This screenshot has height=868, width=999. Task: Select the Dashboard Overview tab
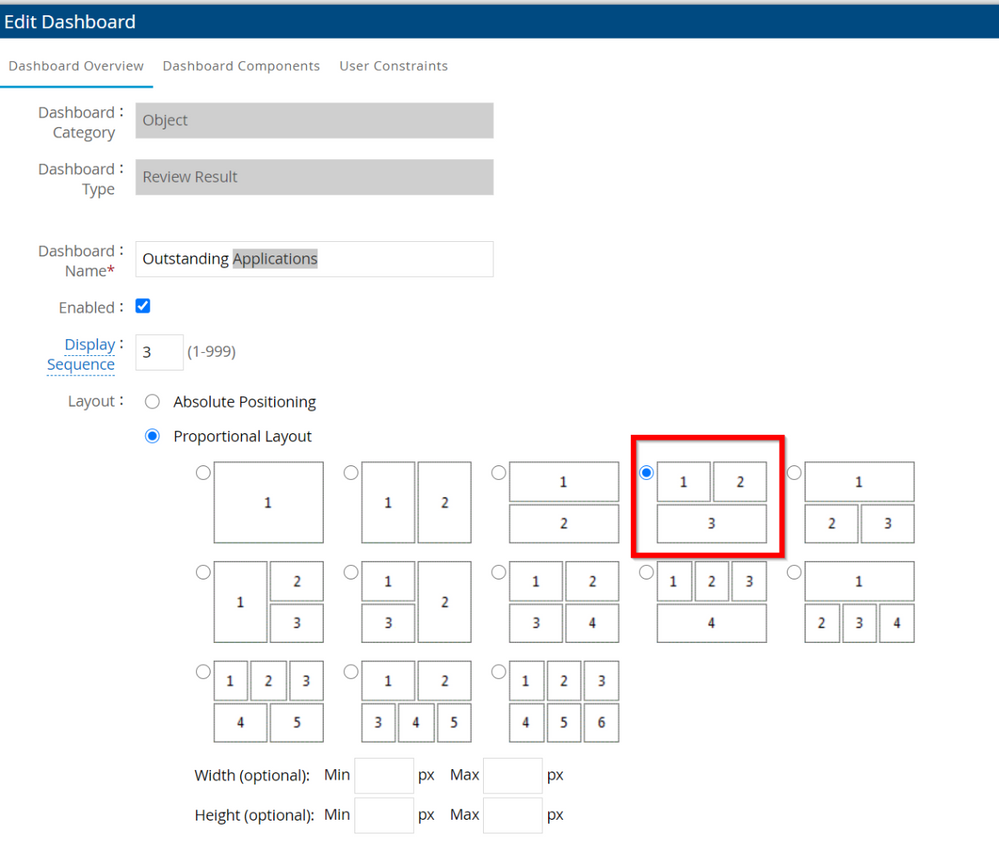point(76,66)
